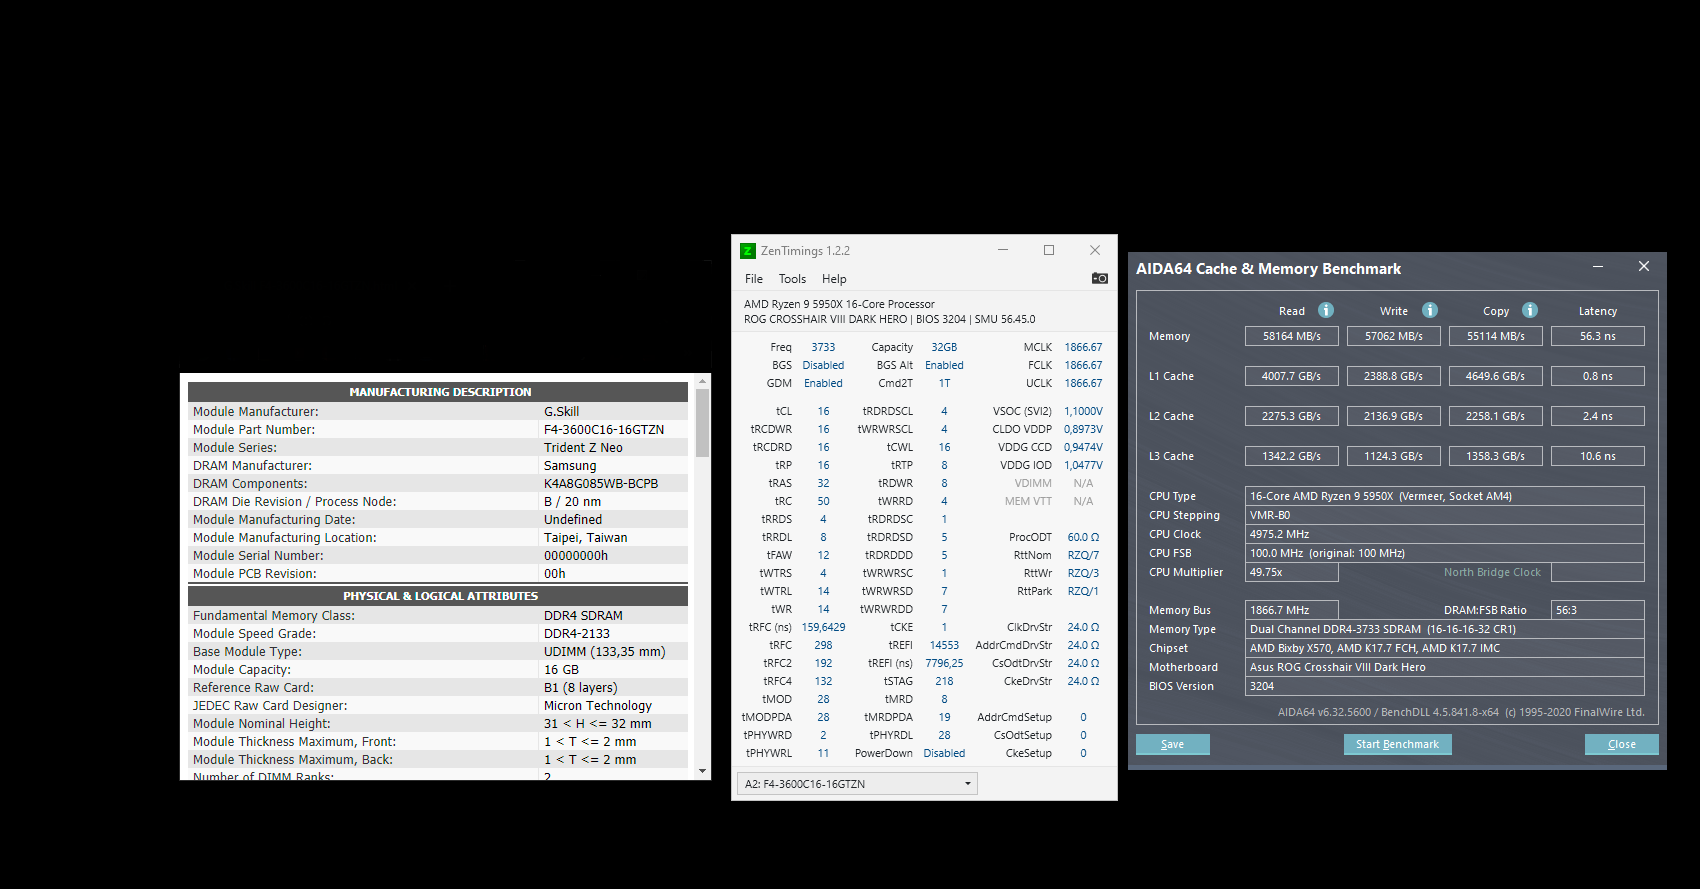1700x889 pixels.
Task: Click the Module Part Number F4-3600C16-16GTZN value
Action: (604, 429)
